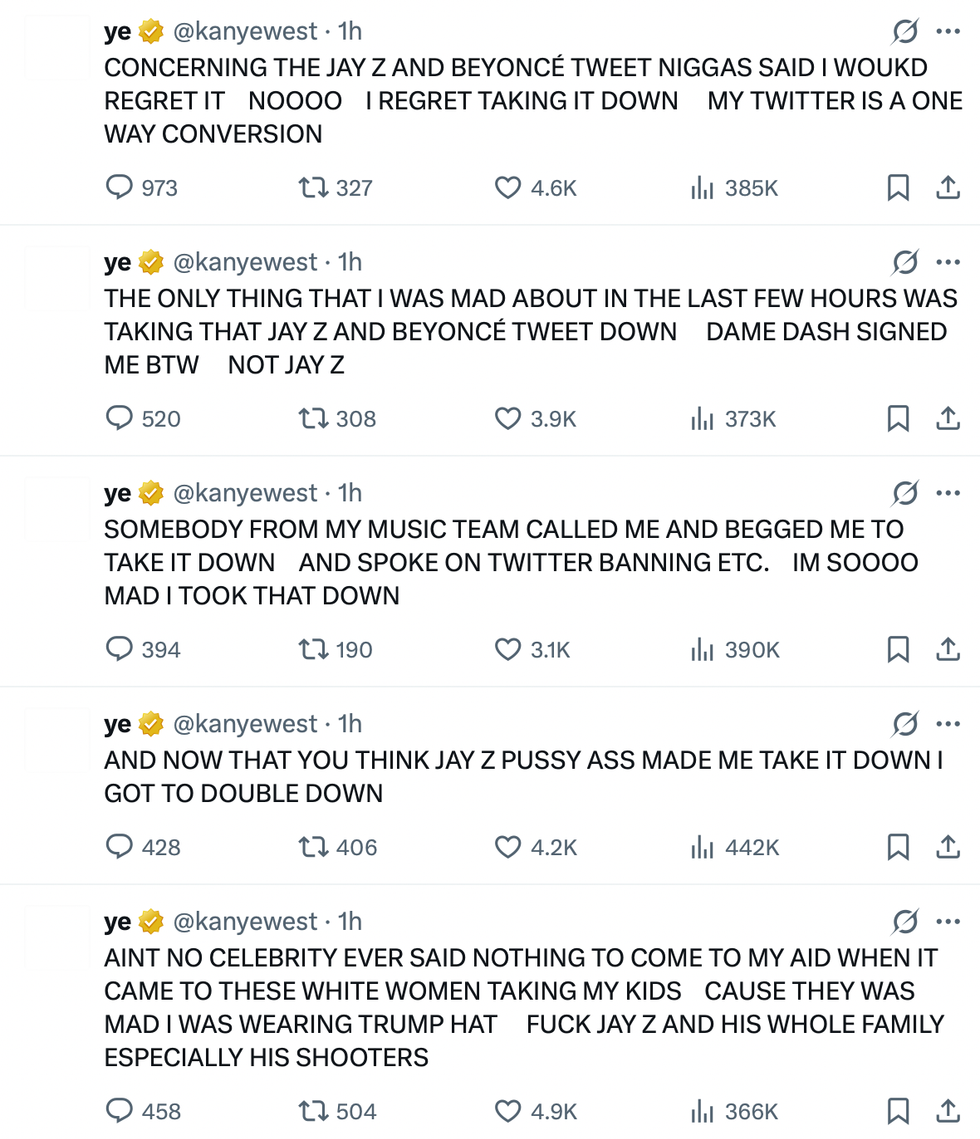Repost the tweet with 308 reposts

[x=313, y=418]
